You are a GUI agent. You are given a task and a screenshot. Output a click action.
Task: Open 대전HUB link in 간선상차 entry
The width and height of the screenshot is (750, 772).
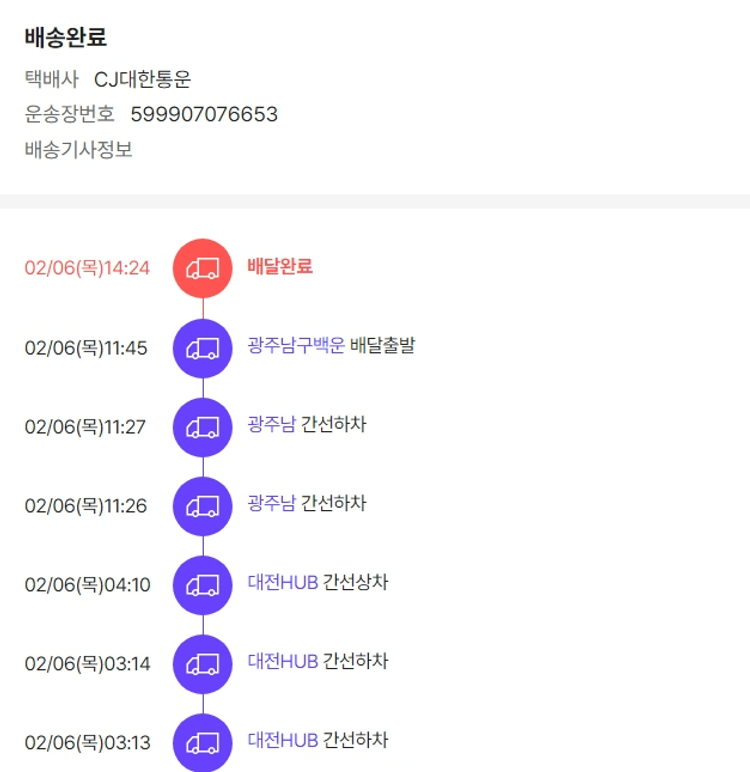(x=283, y=583)
